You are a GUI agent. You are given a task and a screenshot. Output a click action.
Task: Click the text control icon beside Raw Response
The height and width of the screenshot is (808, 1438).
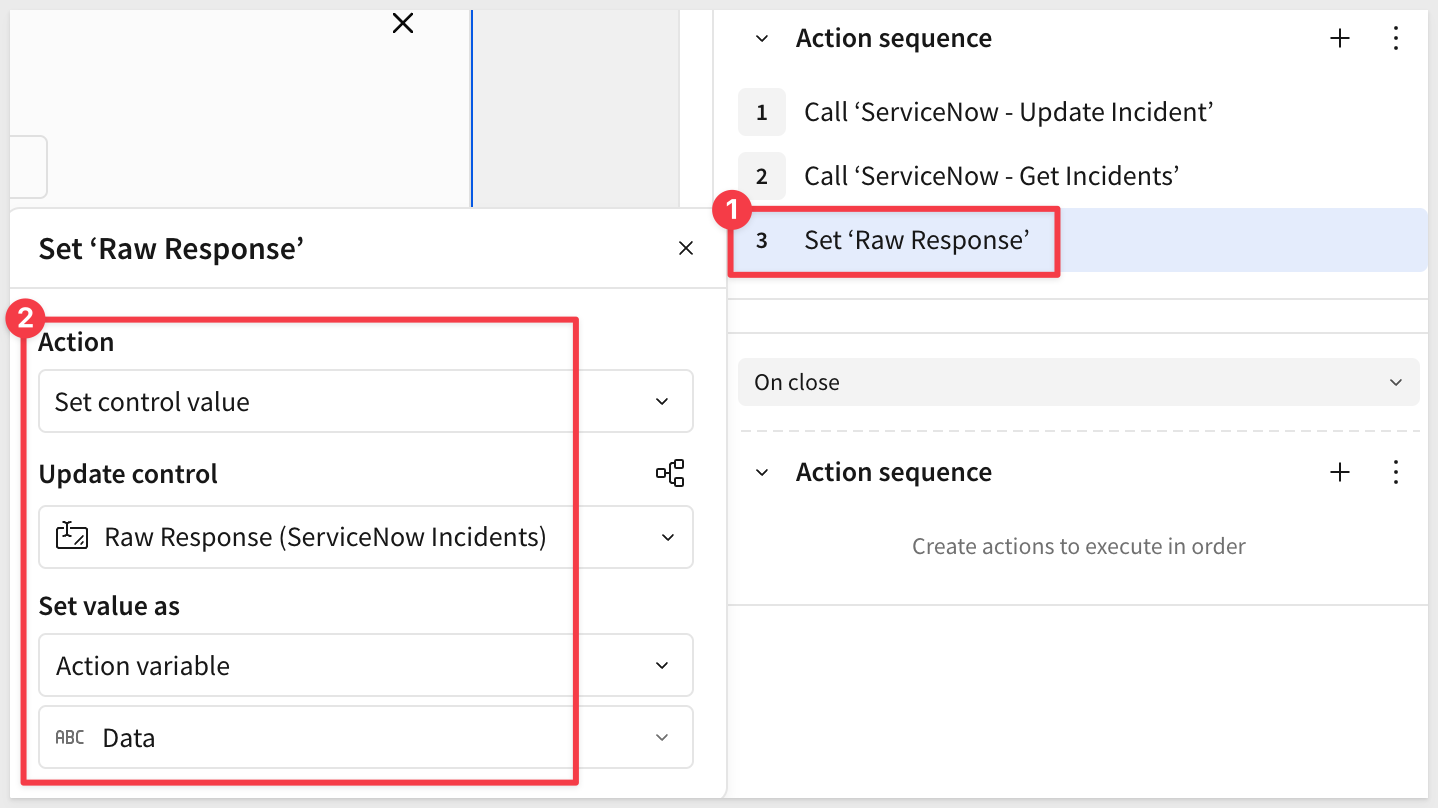click(72, 537)
